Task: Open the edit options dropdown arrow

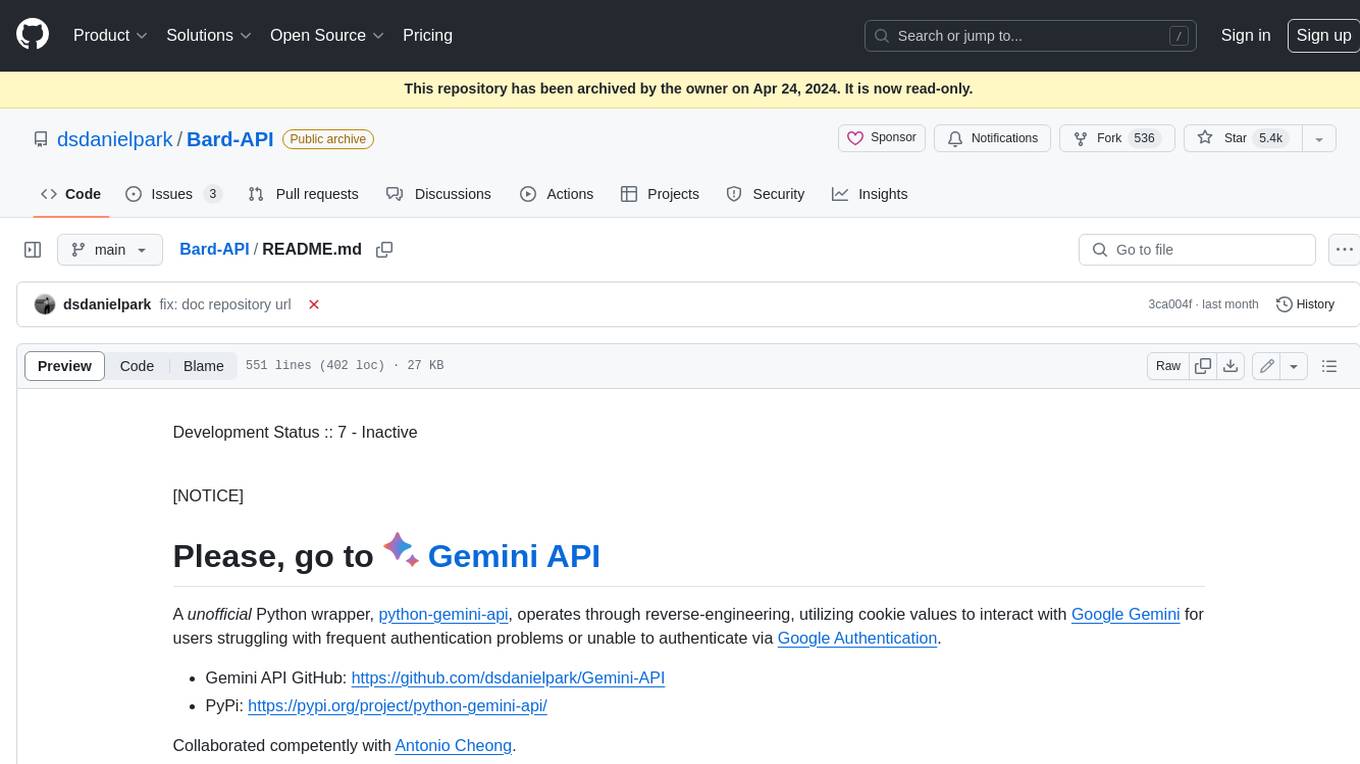Action: [x=1294, y=366]
